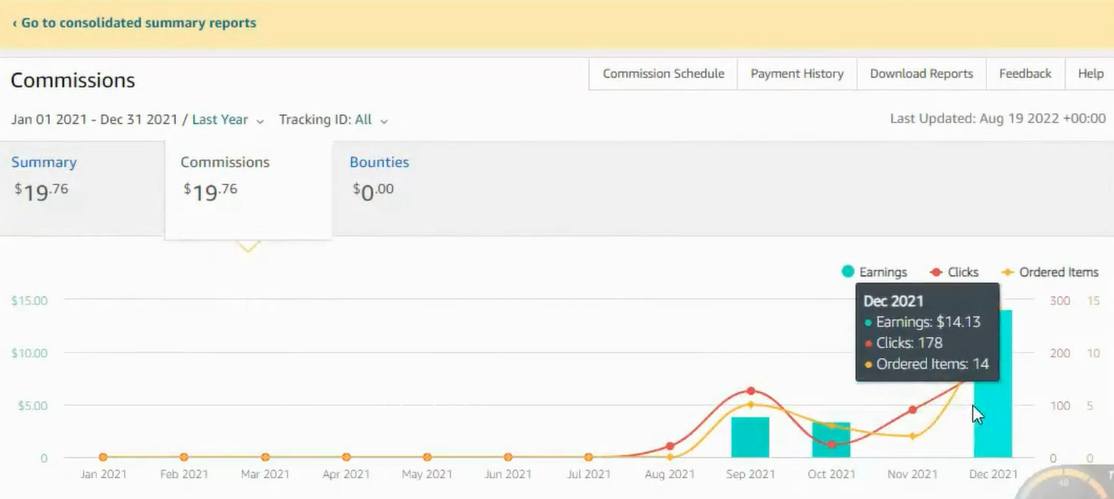
Task: Open Payment History
Action: (x=797, y=74)
